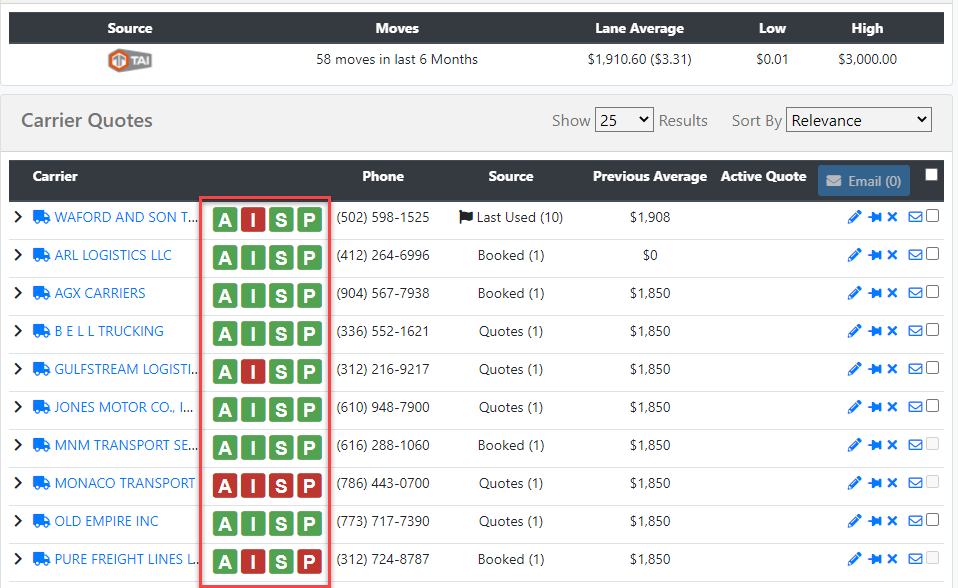
Task: Open AGX CARRIERS carrier link
Action: point(100,293)
